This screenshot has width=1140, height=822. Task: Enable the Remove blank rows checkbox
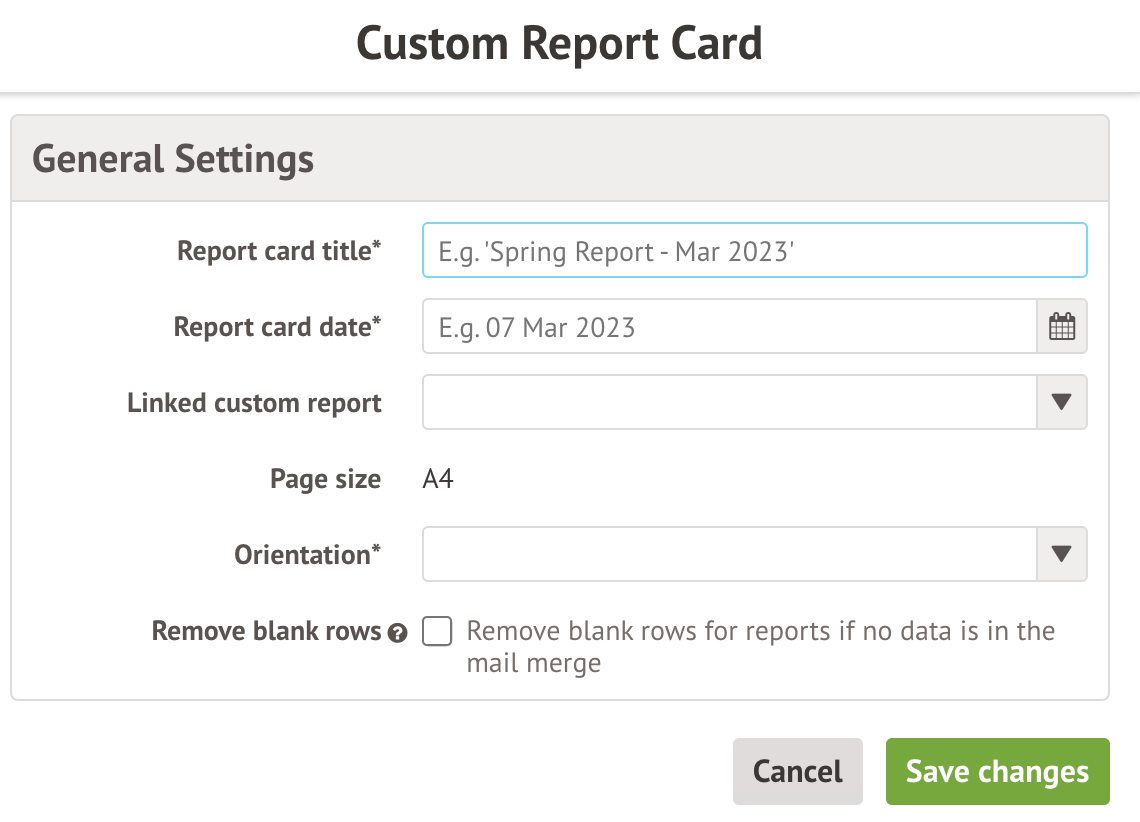(437, 632)
